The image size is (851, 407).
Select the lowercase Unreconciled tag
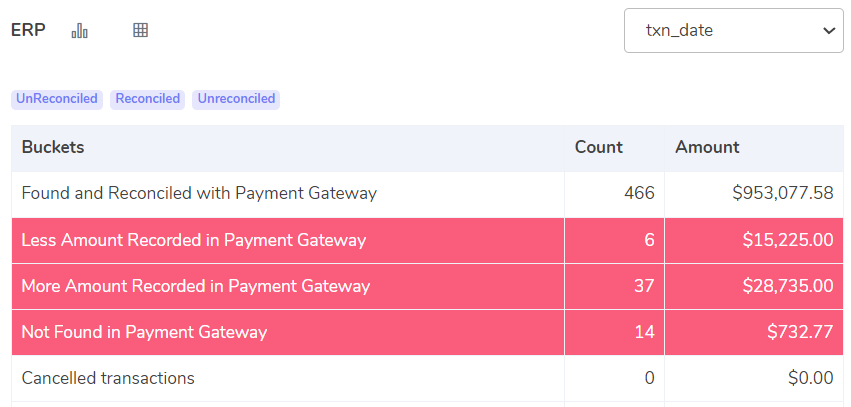pos(236,99)
